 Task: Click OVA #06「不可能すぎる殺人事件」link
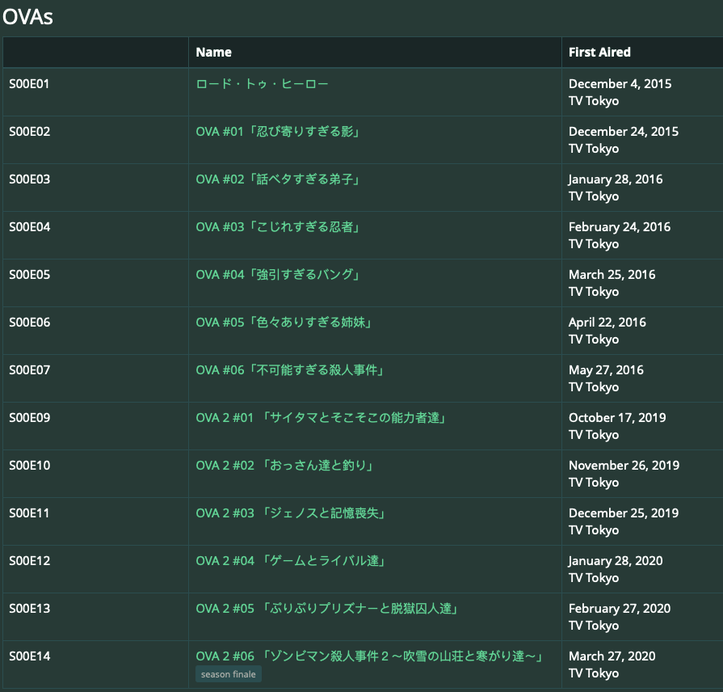(x=291, y=370)
